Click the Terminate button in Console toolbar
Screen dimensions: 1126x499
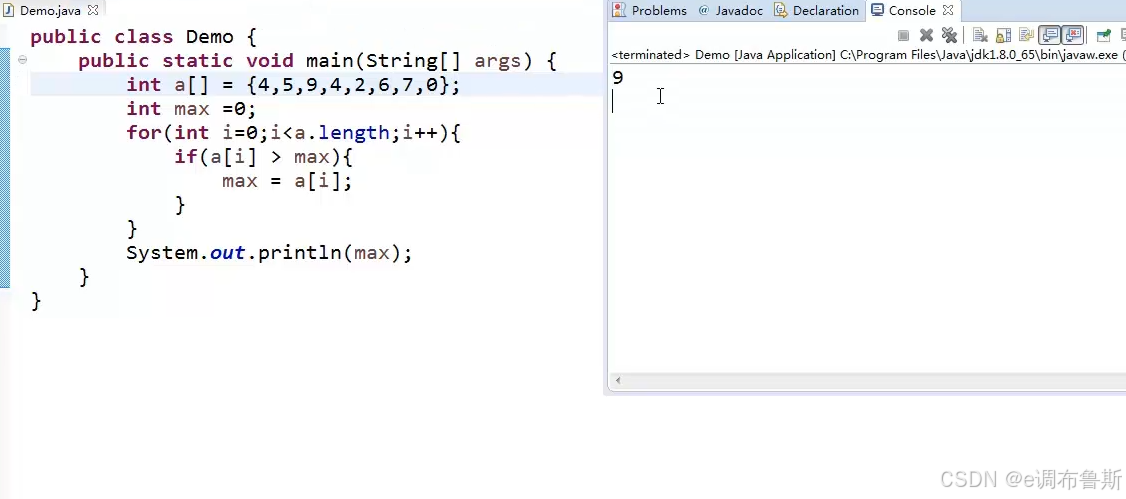pos(903,35)
